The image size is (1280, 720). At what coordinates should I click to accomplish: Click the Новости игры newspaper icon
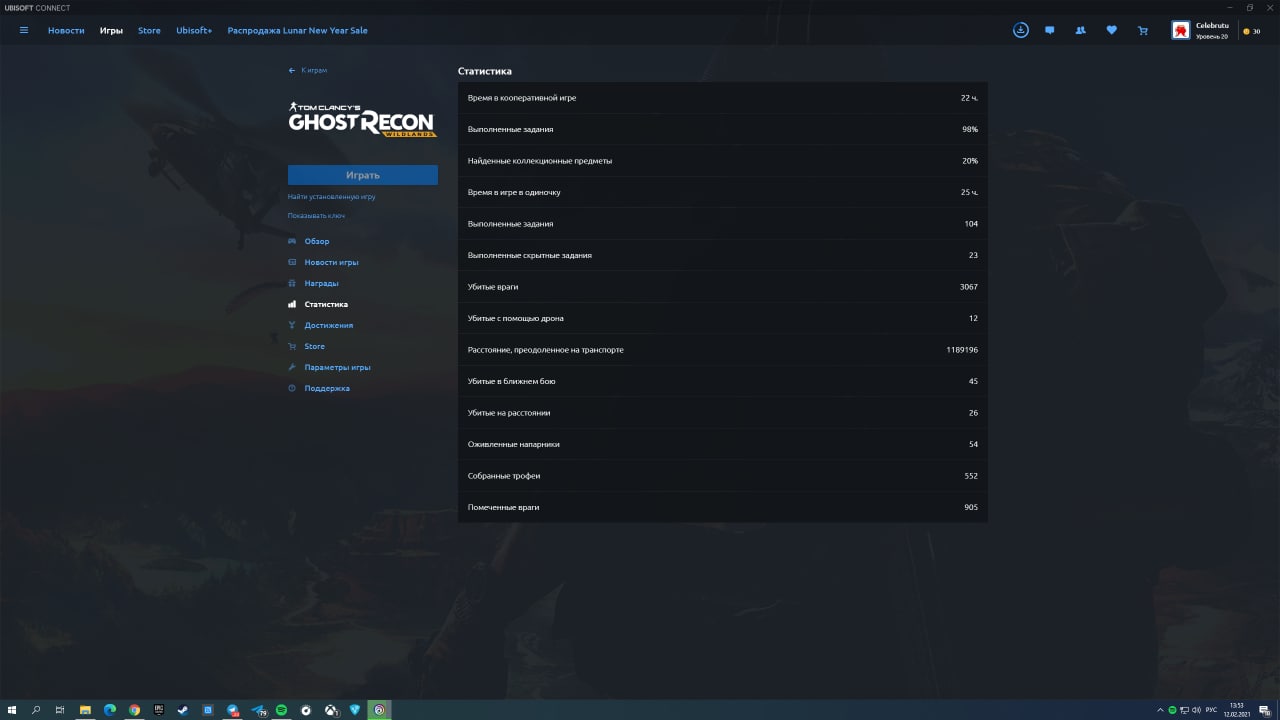point(292,262)
